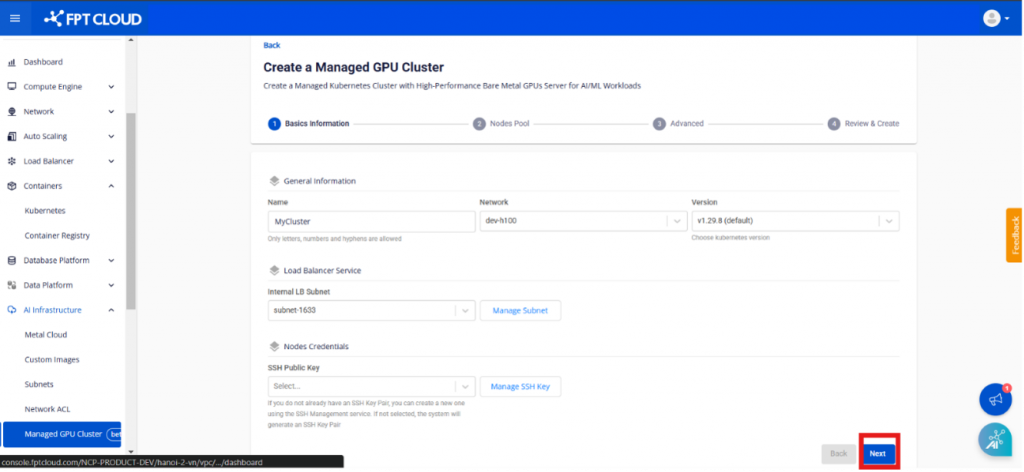Click the Load Balancer icon

(11, 161)
